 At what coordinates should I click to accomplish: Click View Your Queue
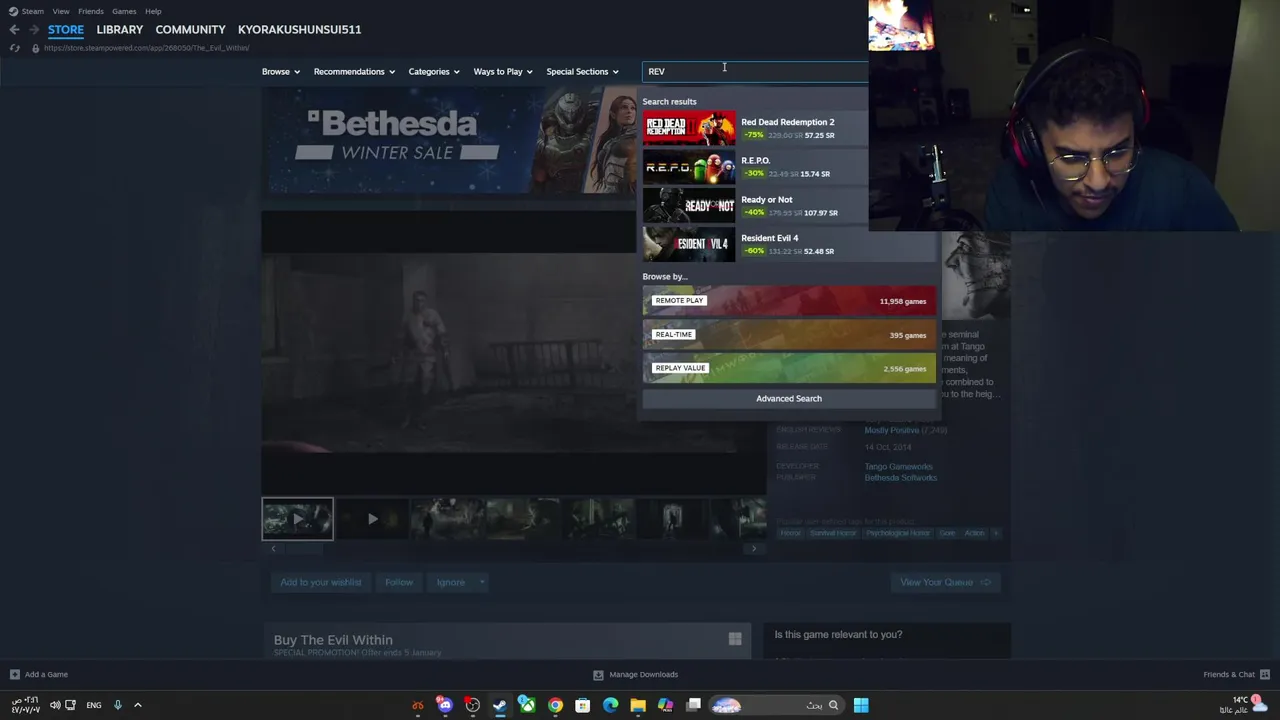945,582
